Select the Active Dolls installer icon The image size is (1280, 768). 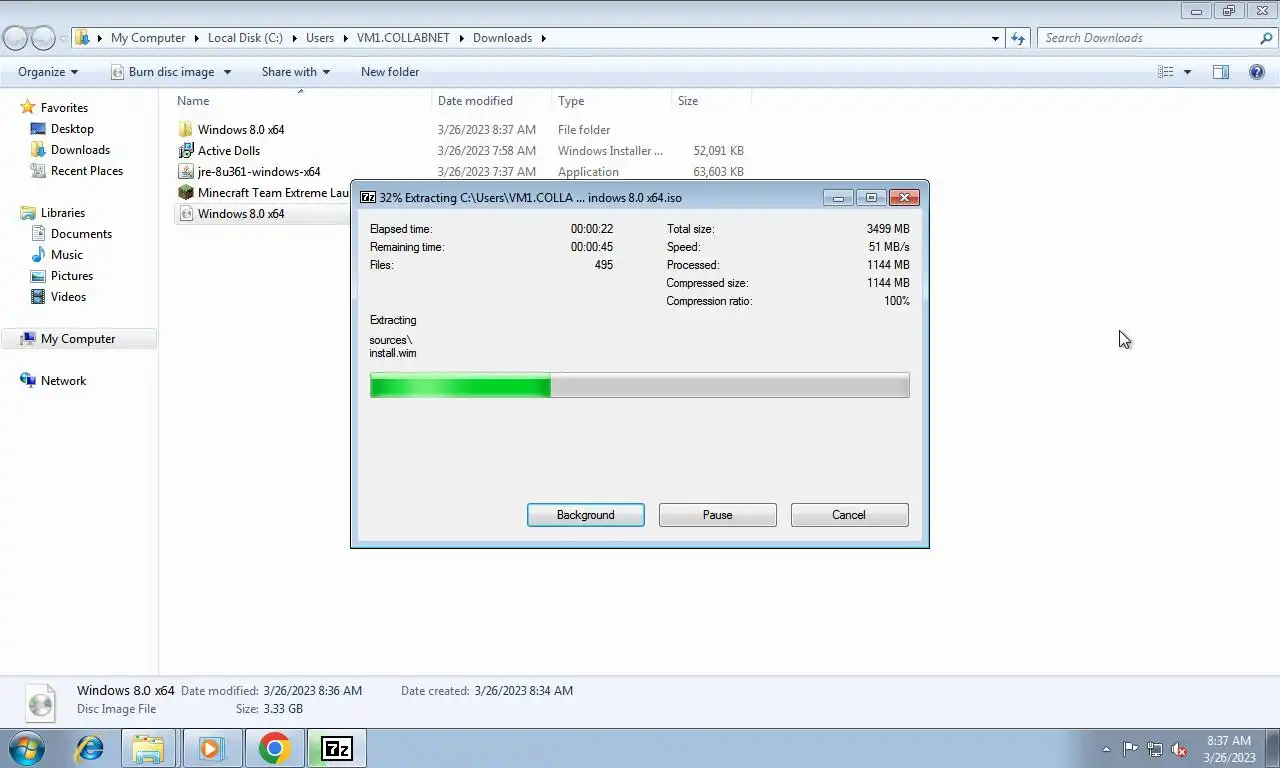click(x=185, y=151)
